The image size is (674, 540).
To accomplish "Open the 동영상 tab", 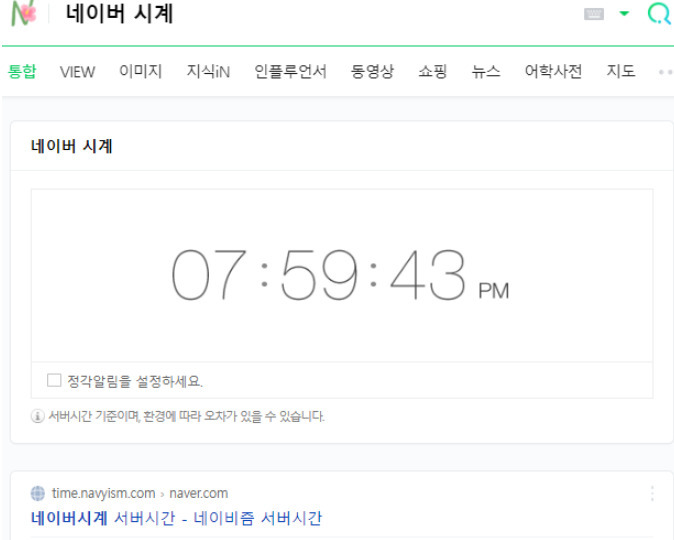I will coord(372,71).
